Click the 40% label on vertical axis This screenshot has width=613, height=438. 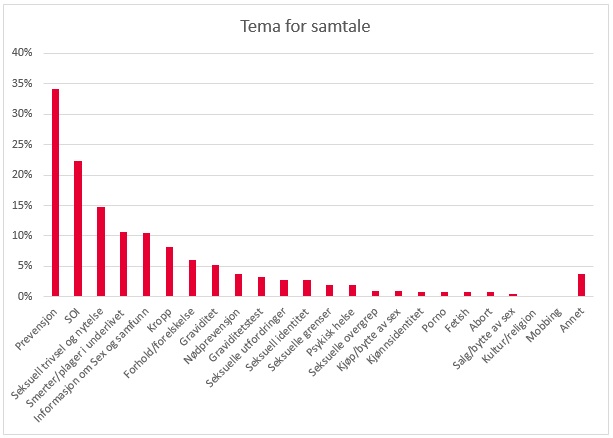click(x=22, y=52)
